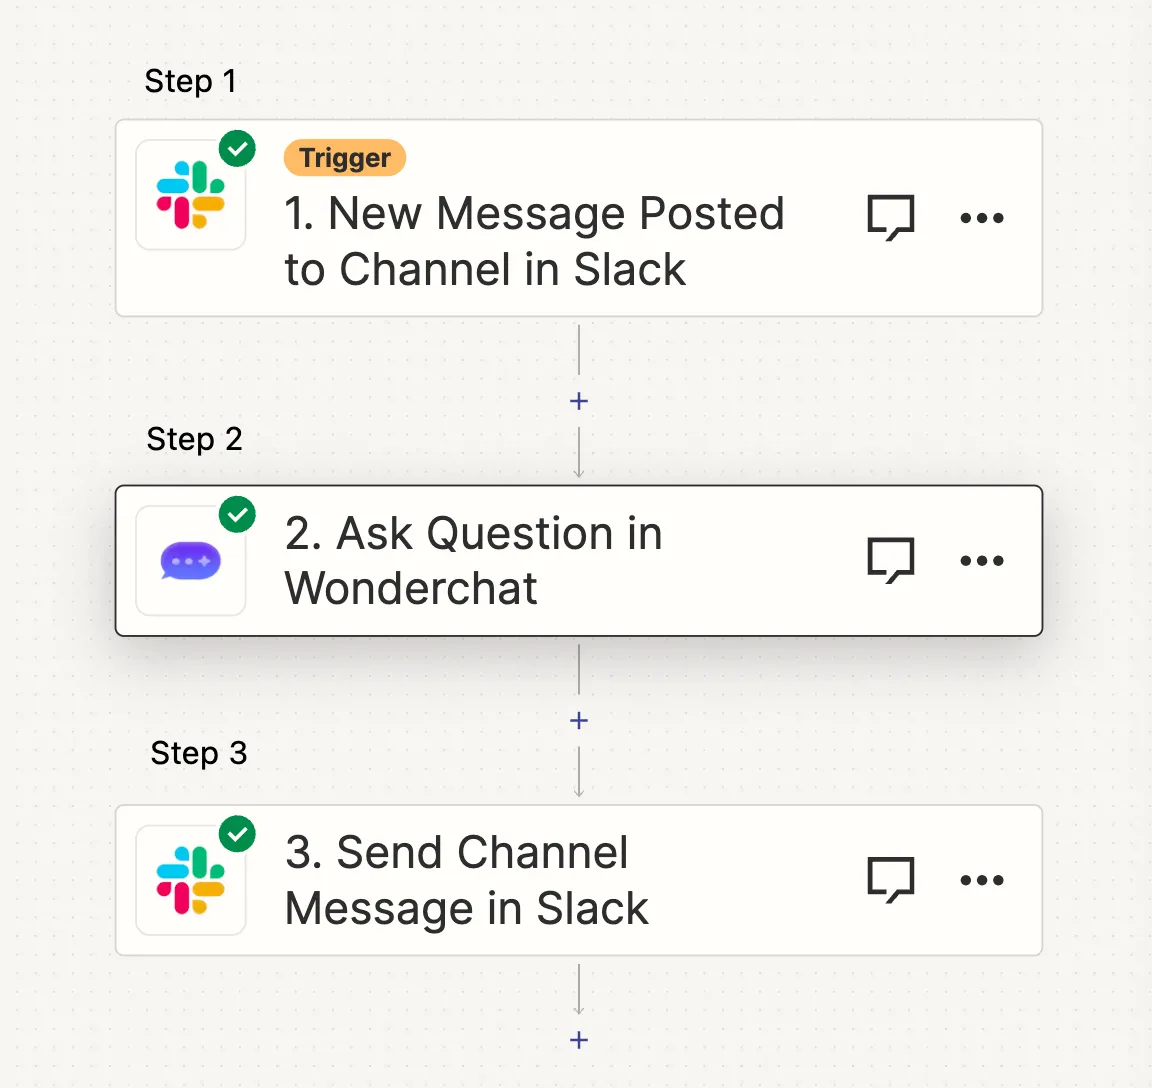Add a step between trigger and Wonderchat
Image resolution: width=1152 pixels, height=1088 pixels.
pyautogui.click(x=578, y=401)
